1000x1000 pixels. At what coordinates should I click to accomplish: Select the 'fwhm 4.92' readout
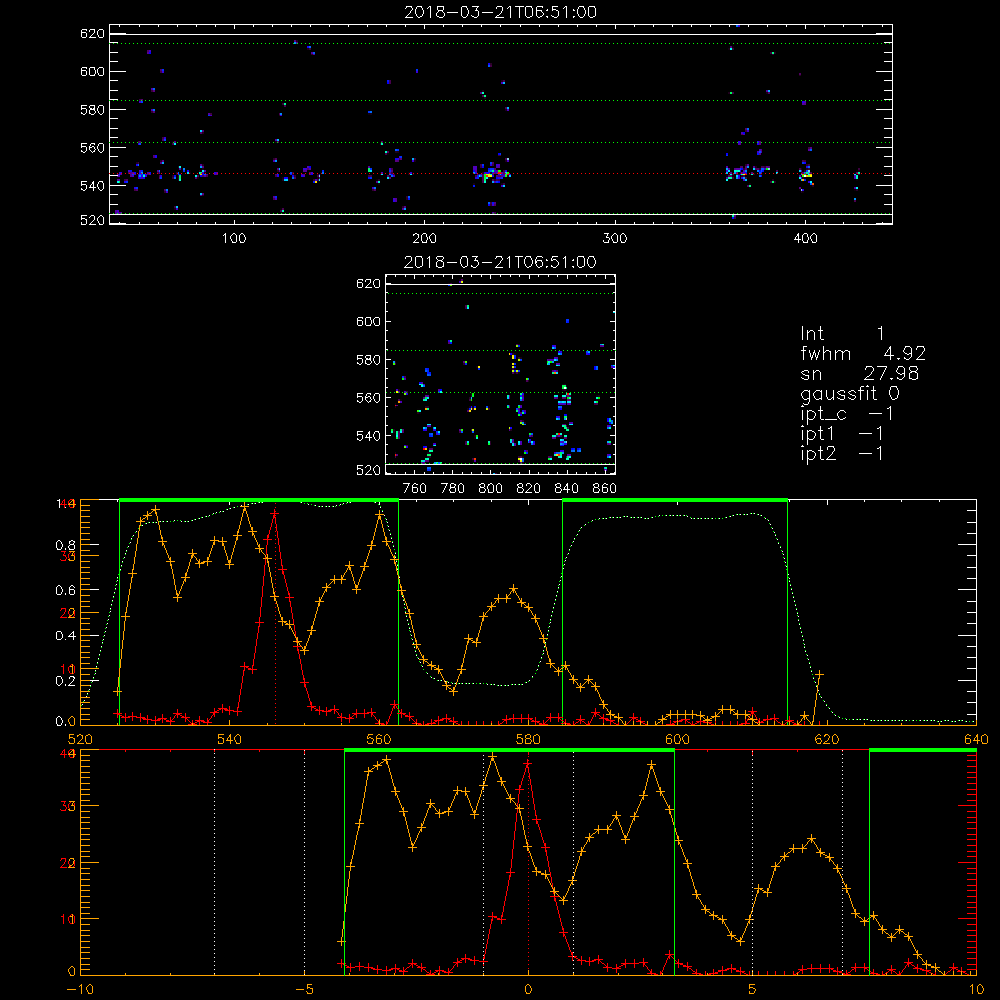pos(863,353)
